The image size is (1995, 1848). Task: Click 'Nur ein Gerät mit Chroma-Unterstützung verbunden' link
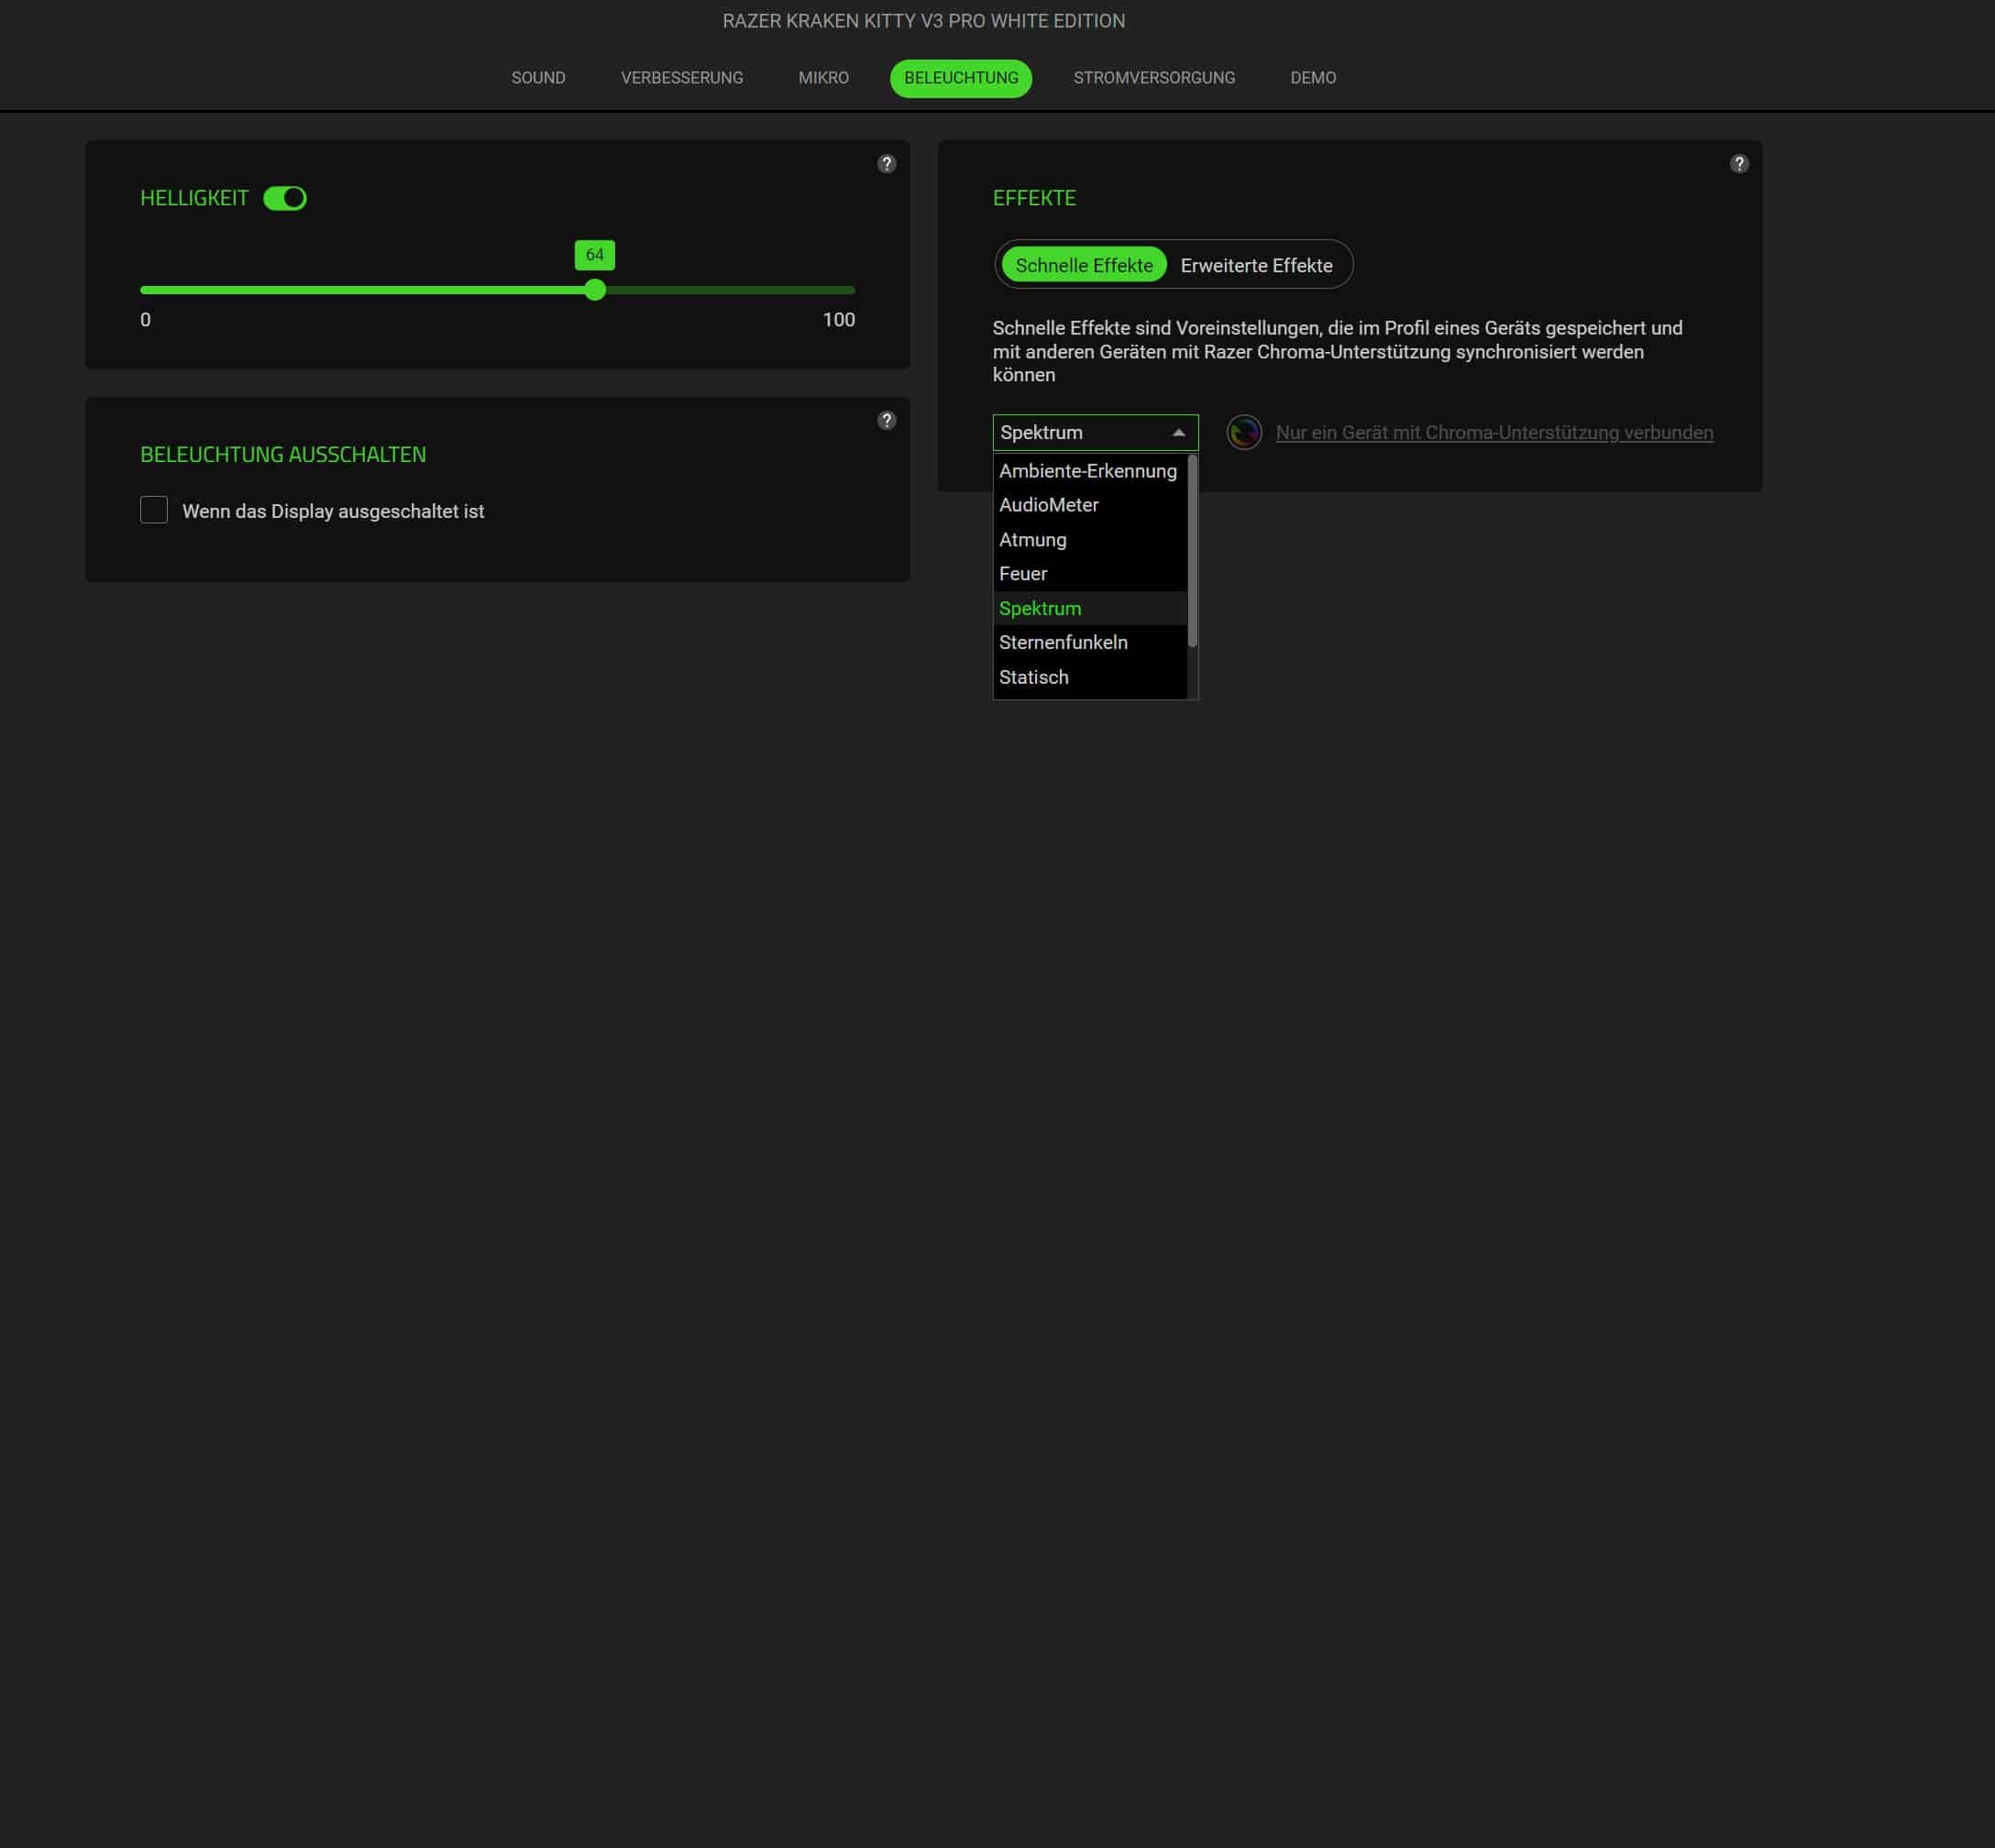[1494, 433]
